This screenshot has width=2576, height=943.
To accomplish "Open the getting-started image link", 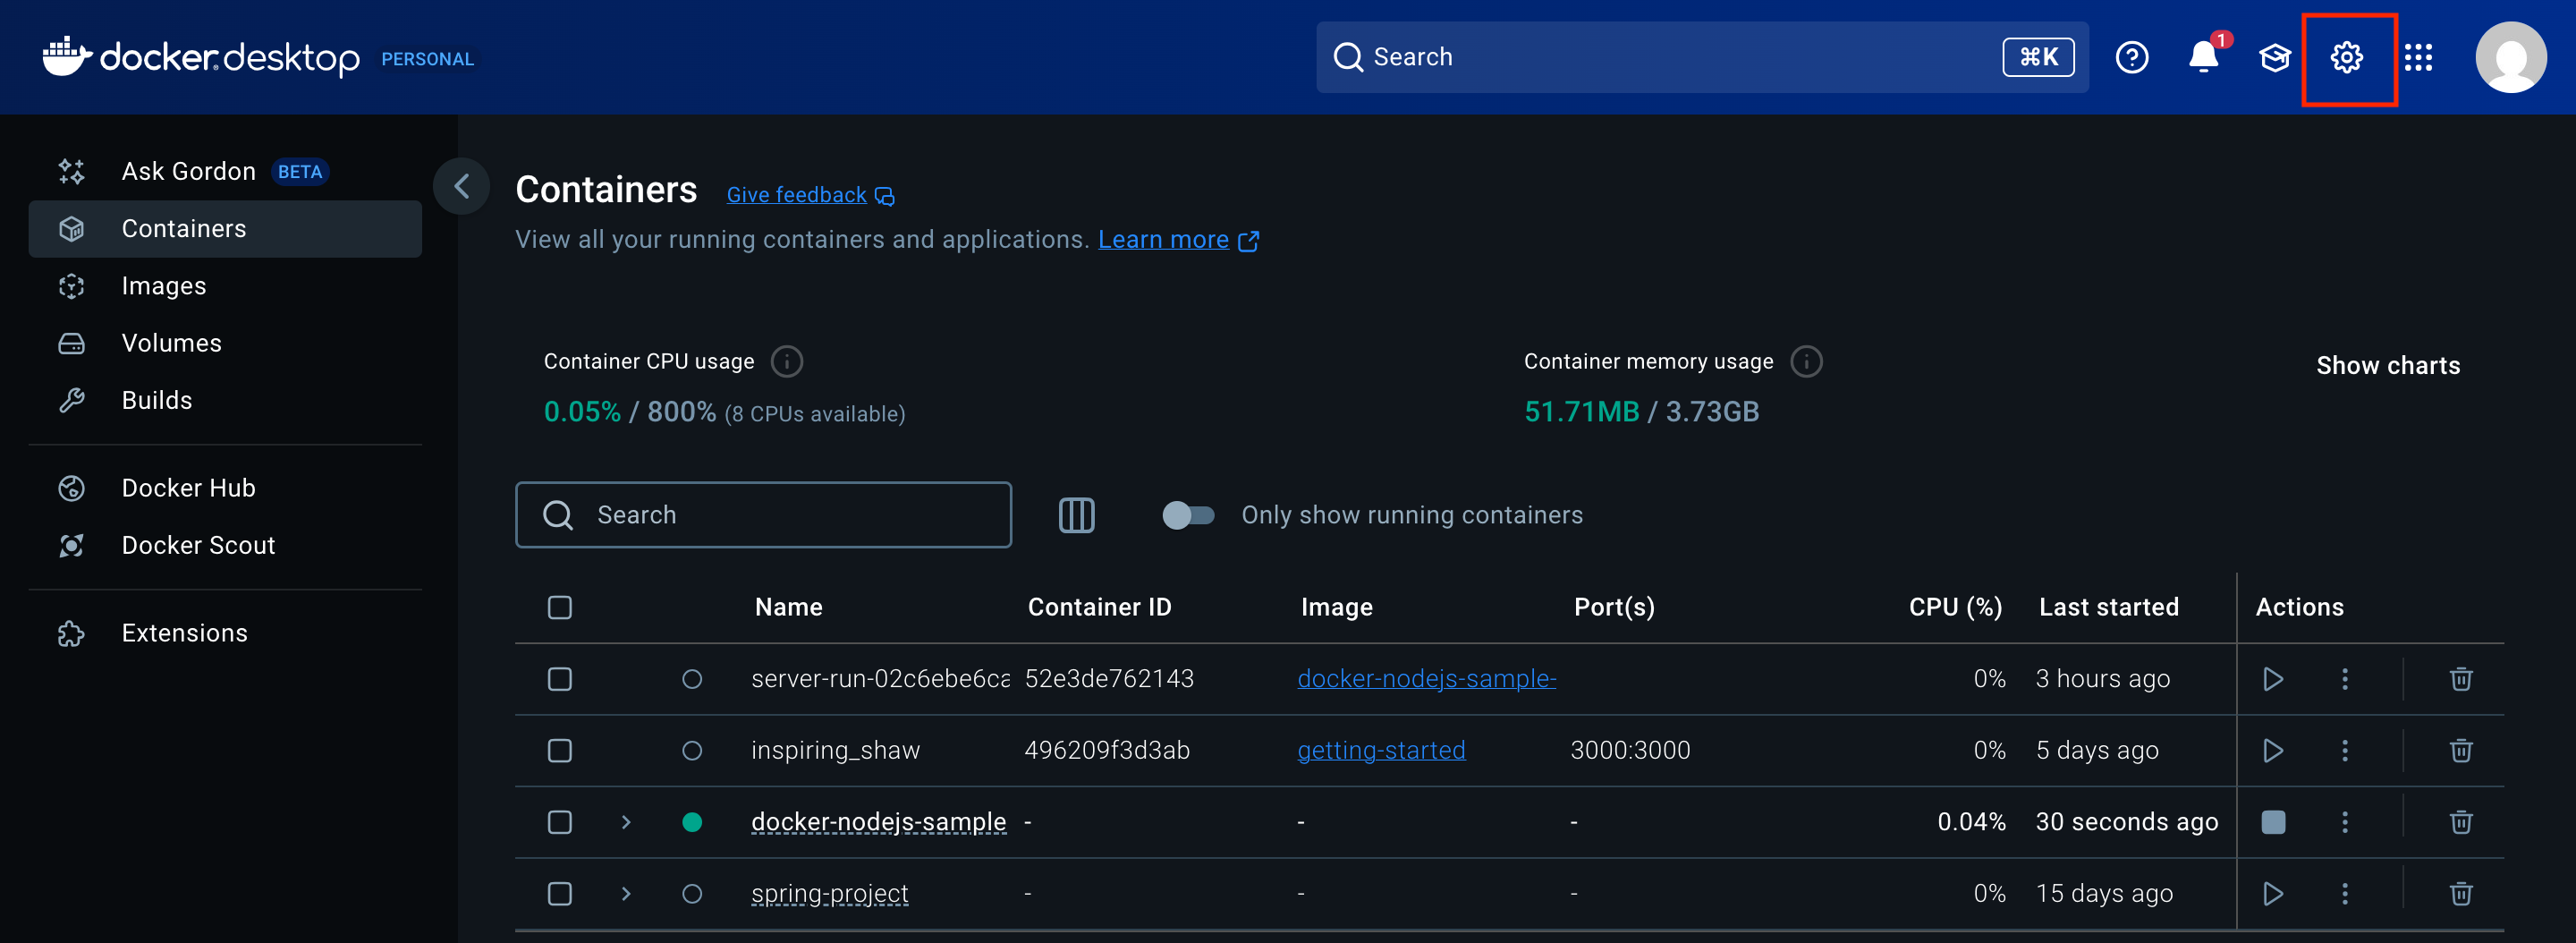I will tap(1381, 750).
